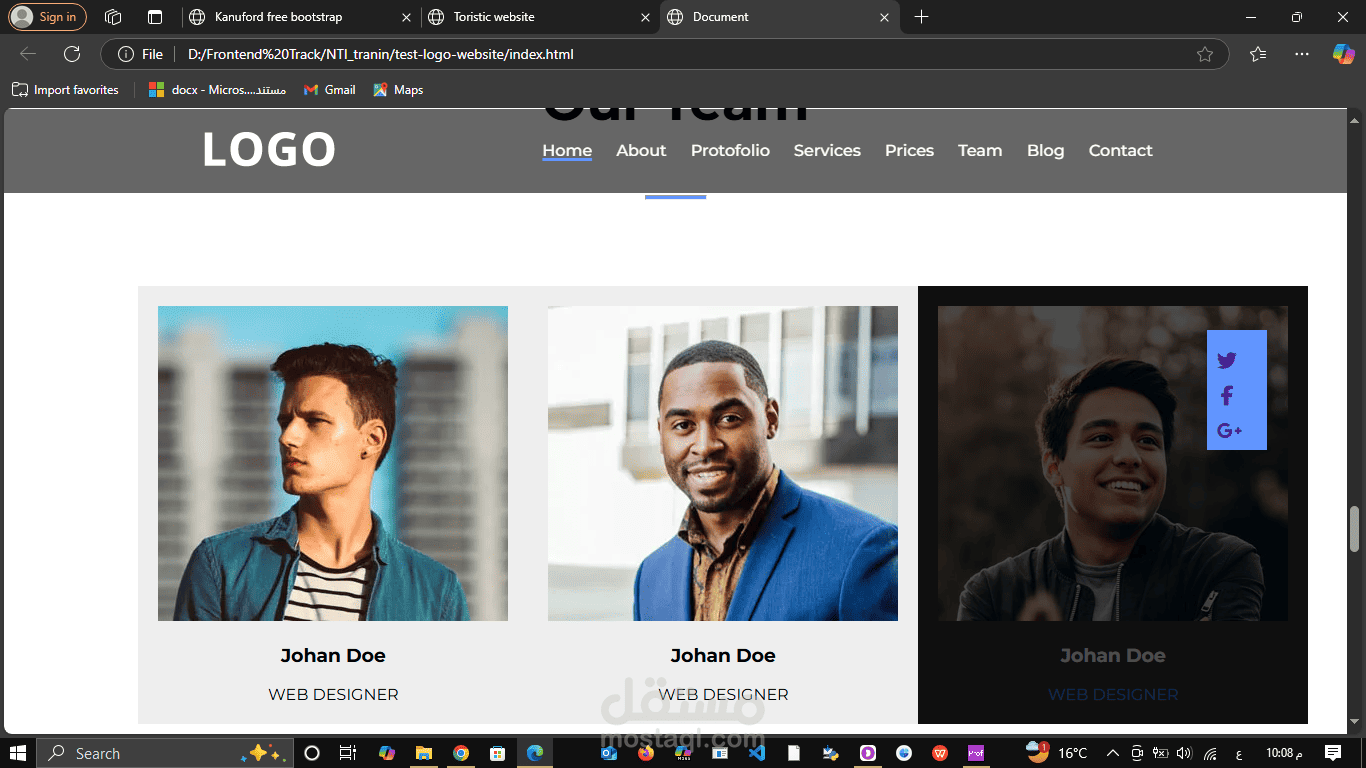Click the Facebook icon on team card
This screenshot has height=768, width=1366.
coord(1227,396)
